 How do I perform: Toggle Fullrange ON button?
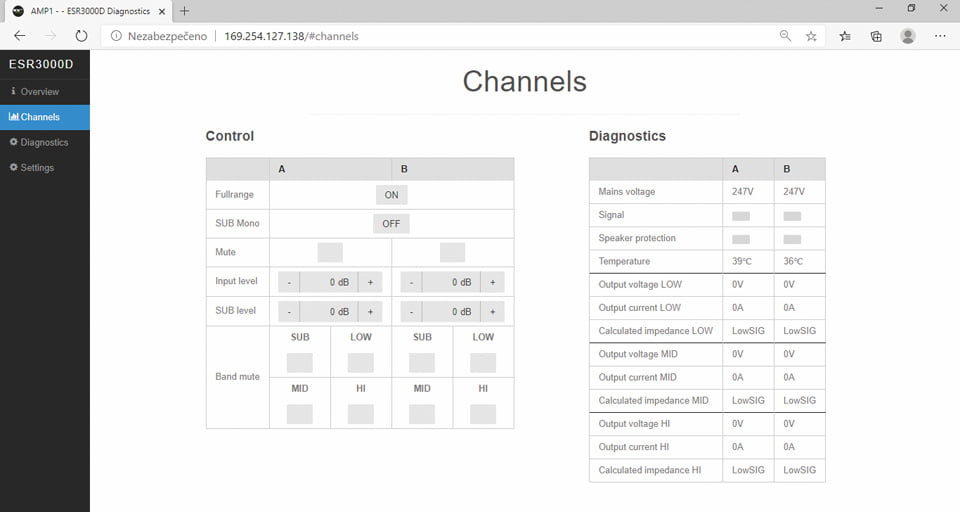point(391,195)
